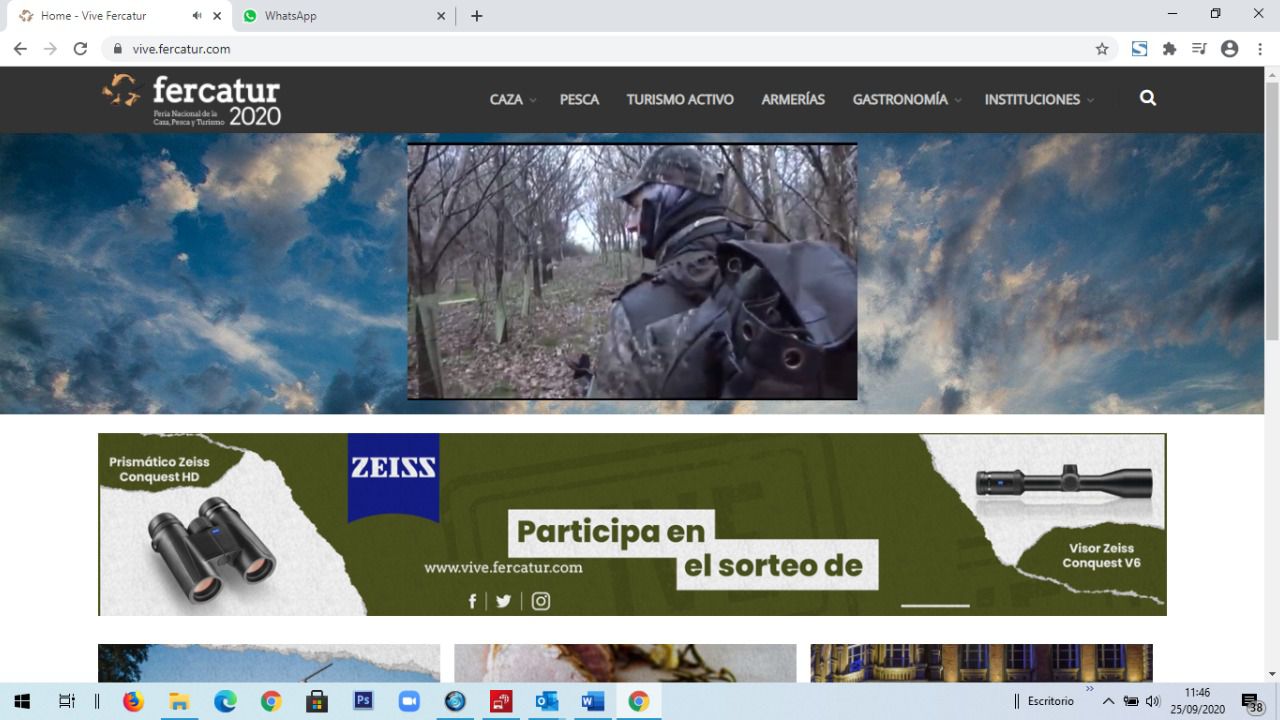Click the hunter video in the hero
The width and height of the screenshot is (1280, 720).
[x=632, y=271]
